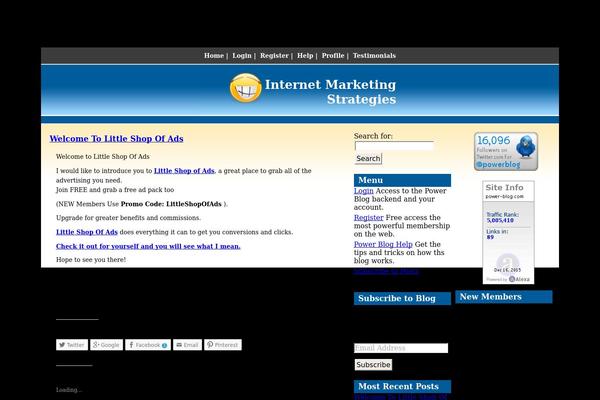Focus the Email Address subscription field
Image resolution: width=600 pixels, height=400 pixels.
click(401, 348)
